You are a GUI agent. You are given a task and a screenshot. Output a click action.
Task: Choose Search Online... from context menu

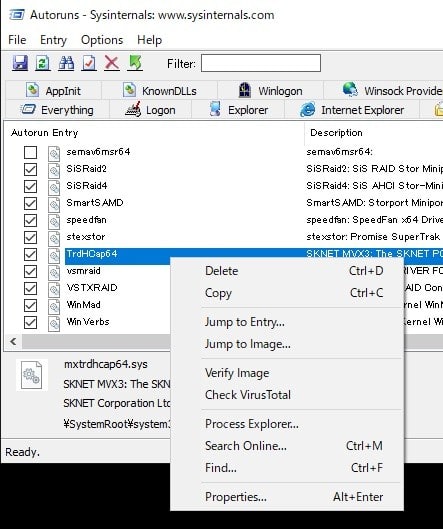[x=287, y=446]
